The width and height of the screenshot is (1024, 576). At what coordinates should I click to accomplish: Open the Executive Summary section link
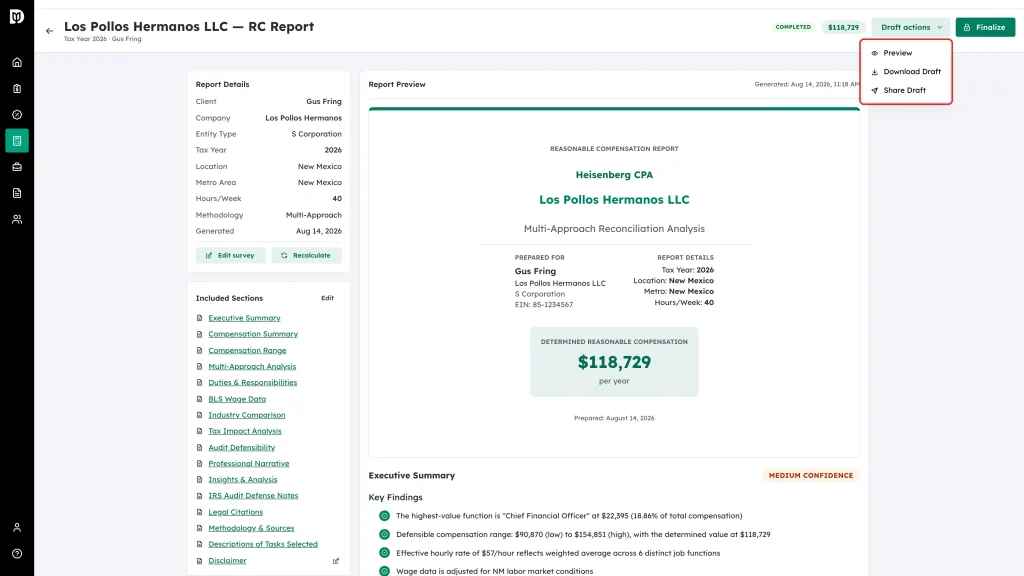[x=244, y=318]
